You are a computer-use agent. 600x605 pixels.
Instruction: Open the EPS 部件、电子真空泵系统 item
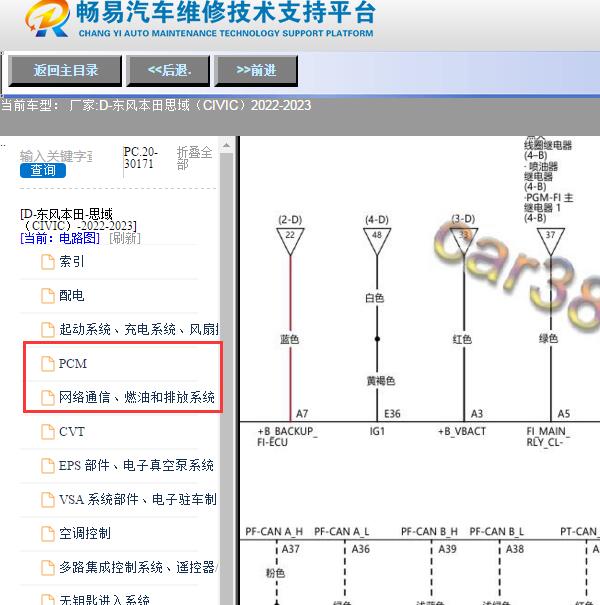point(136,465)
